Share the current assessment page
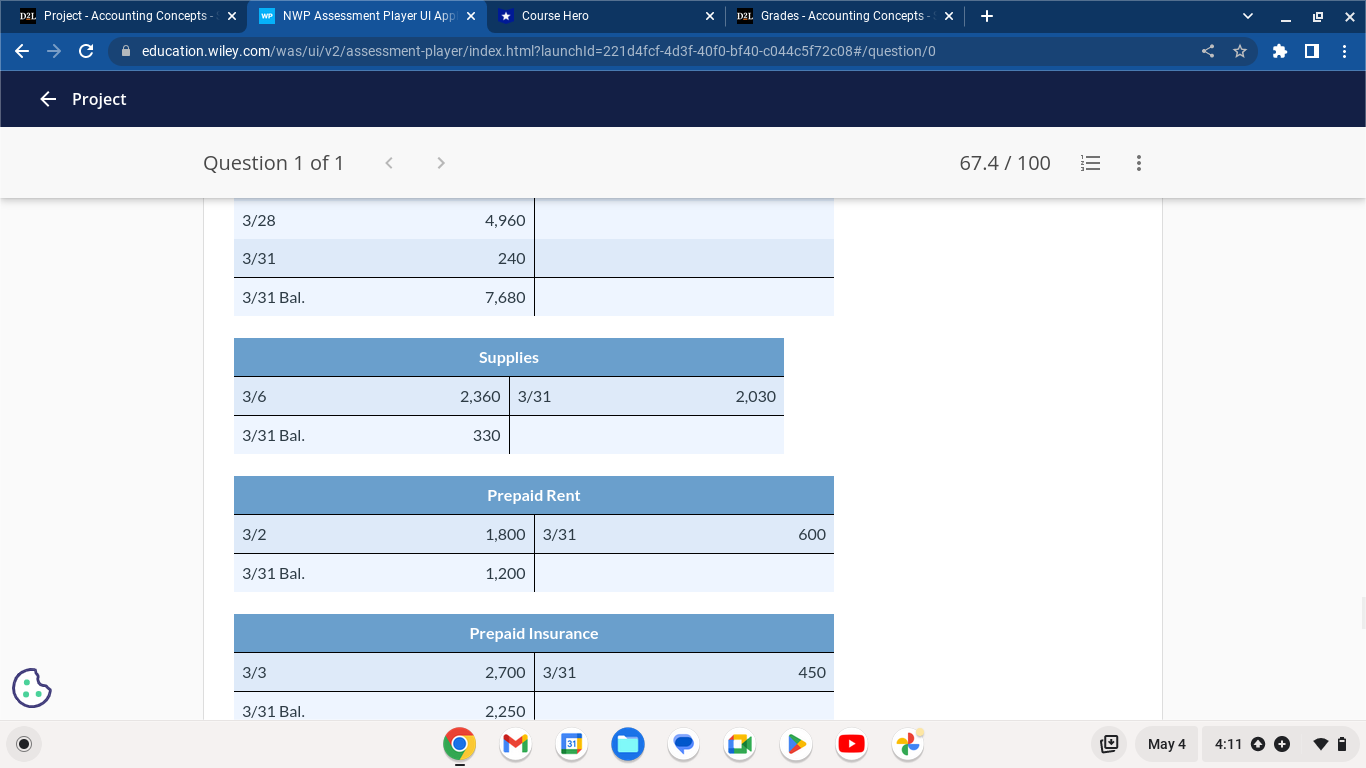The height and width of the screenshot is (768, 1366). (x=1207, y=51)
